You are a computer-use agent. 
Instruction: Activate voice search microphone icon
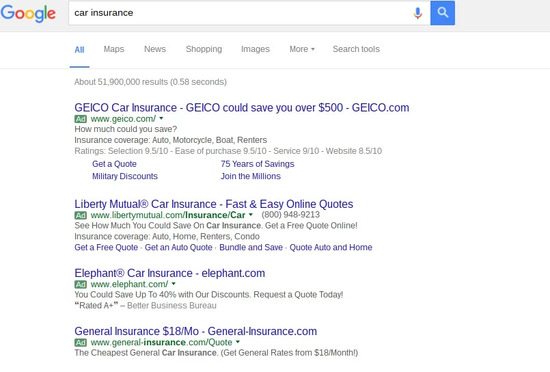pyautogui.click(x=417, y=13)
